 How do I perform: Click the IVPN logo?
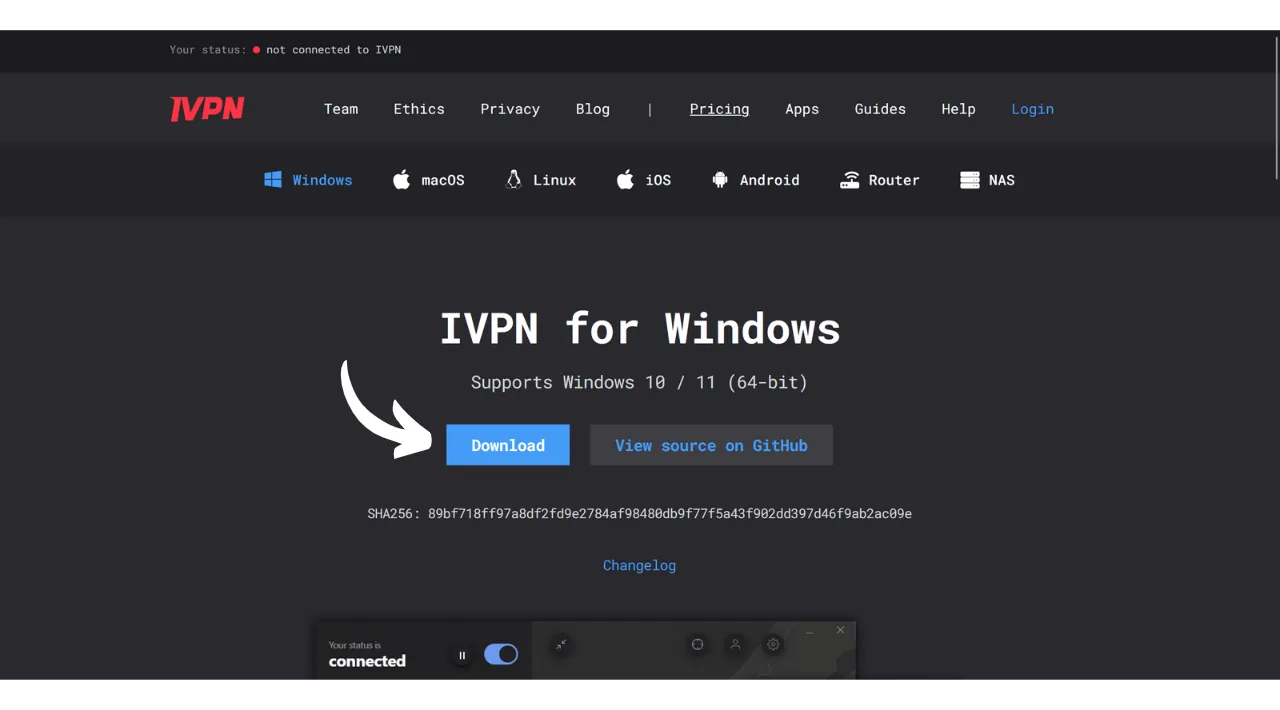click(207, 109)
